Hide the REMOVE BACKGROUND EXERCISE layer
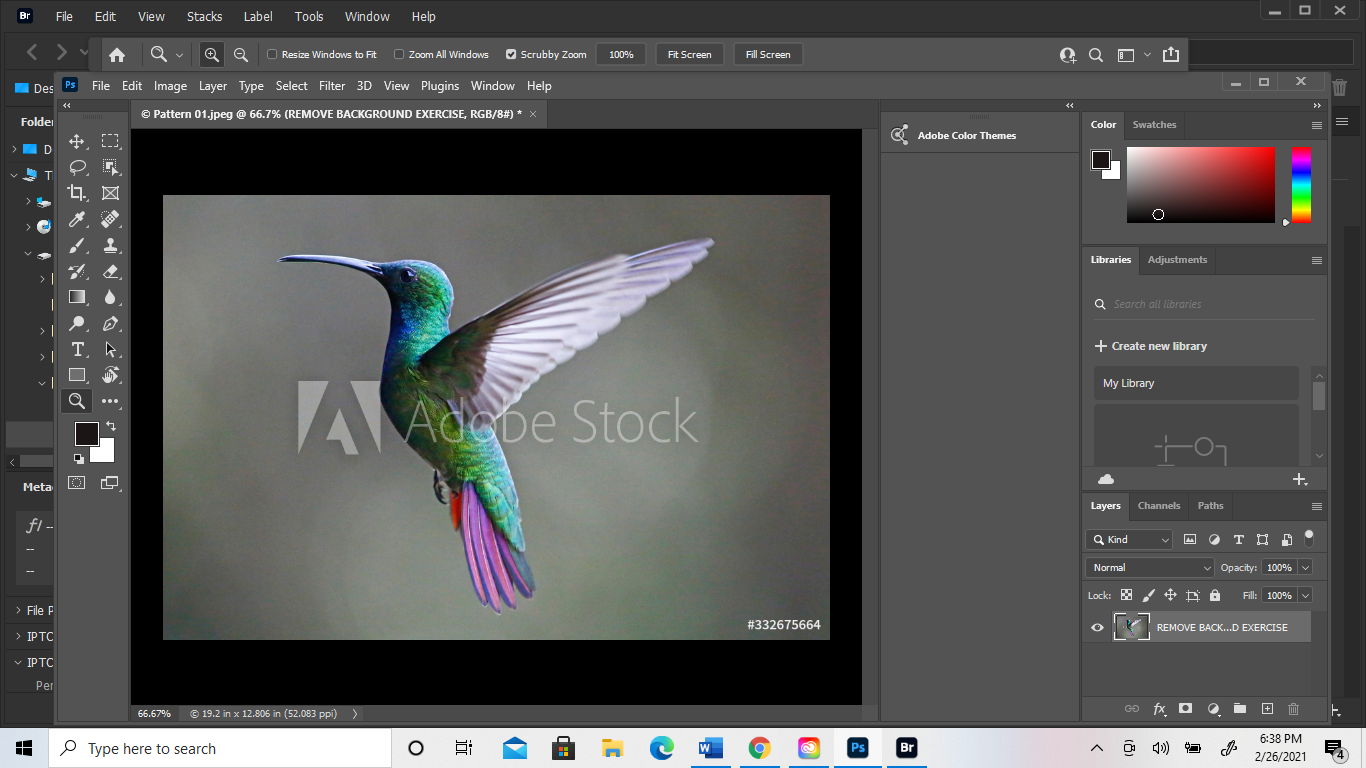This screenshot has height=768, width=1366. (x=1097, y=627)
